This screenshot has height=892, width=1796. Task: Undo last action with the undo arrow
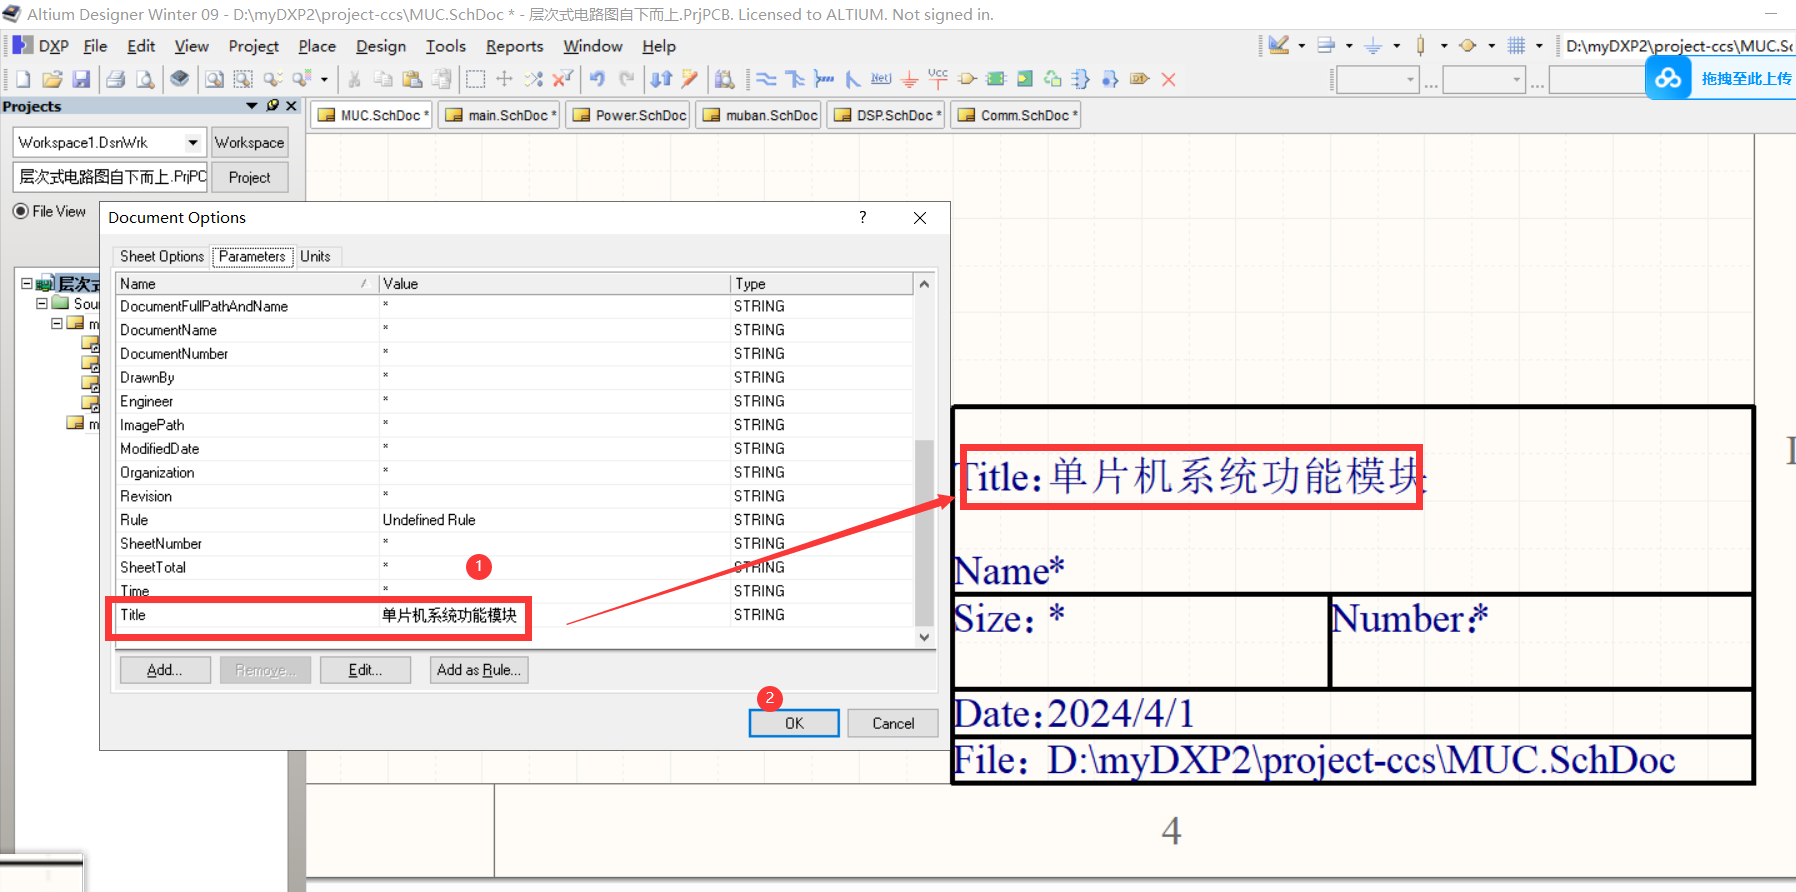coord(597,79)
